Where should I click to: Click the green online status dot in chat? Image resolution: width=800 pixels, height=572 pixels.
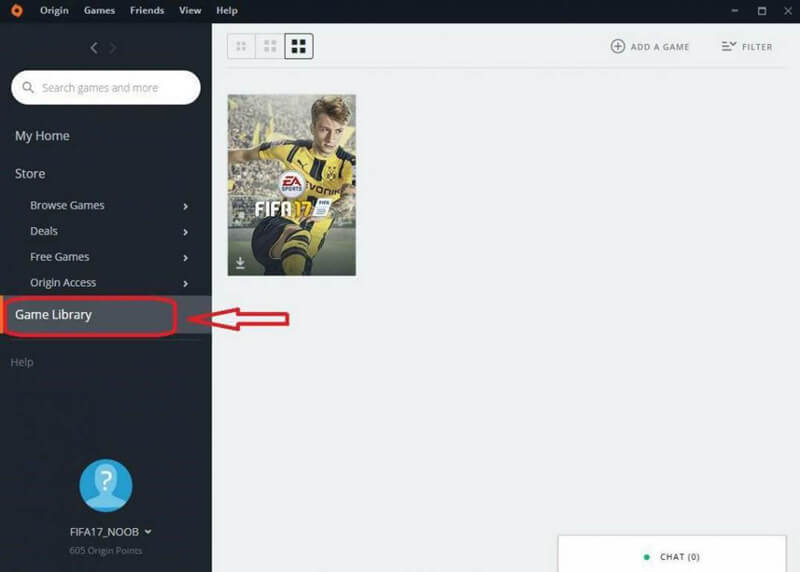click(646, 557)
